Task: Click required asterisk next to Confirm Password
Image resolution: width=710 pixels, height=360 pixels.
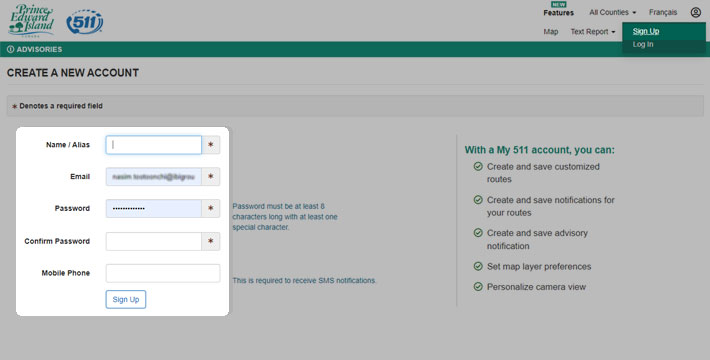Action: pos(211,241)
